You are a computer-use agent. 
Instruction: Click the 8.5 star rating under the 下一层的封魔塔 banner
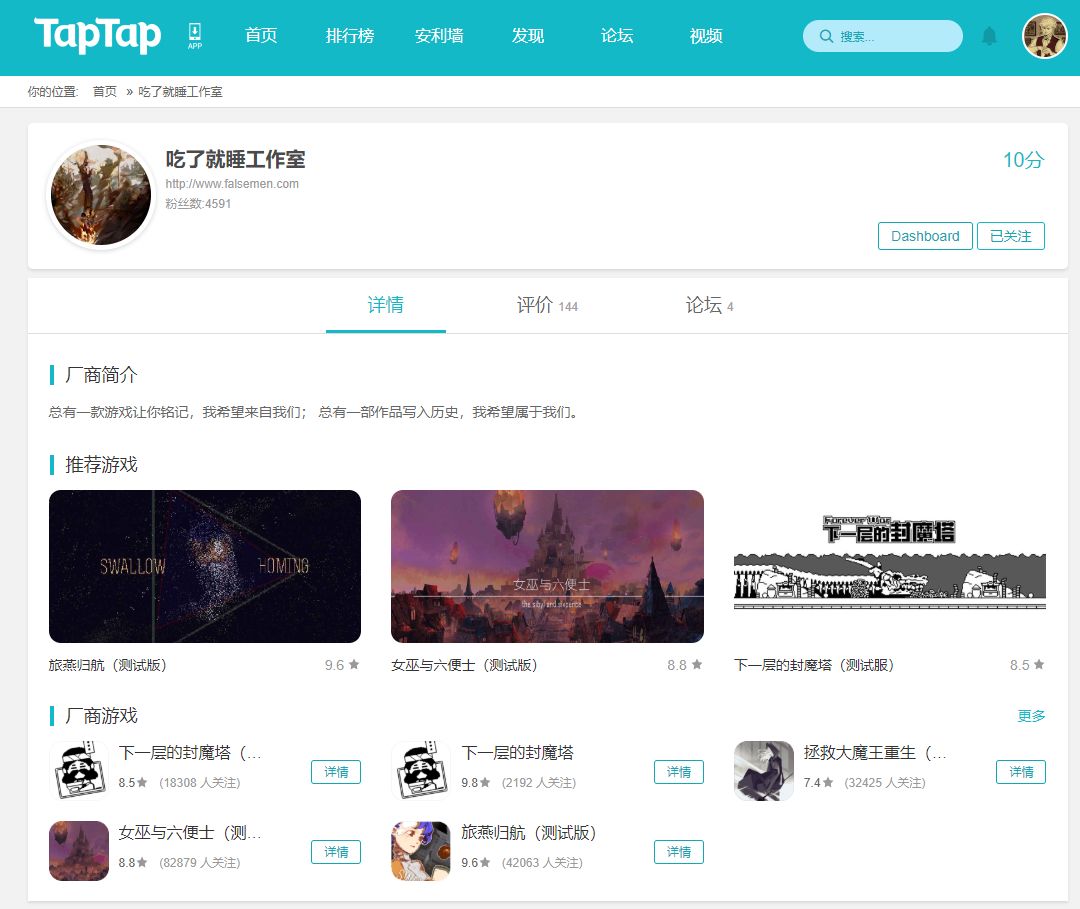click(x=1027, y=665)
